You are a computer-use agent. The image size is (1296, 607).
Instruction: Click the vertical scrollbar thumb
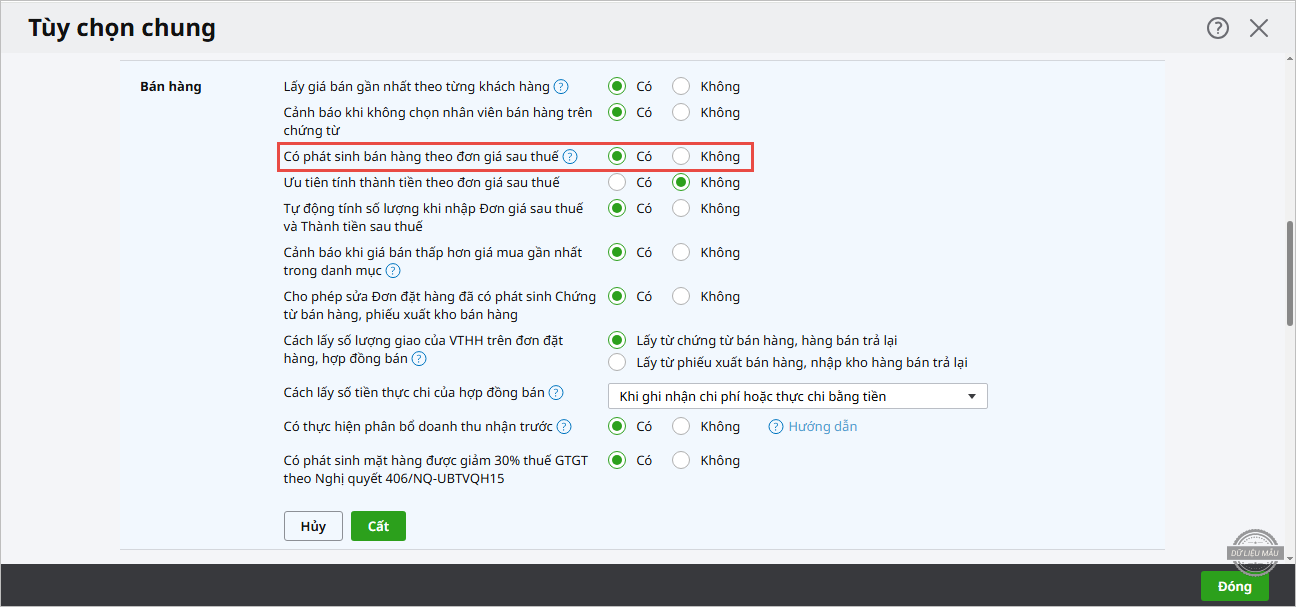[1288, 272]
